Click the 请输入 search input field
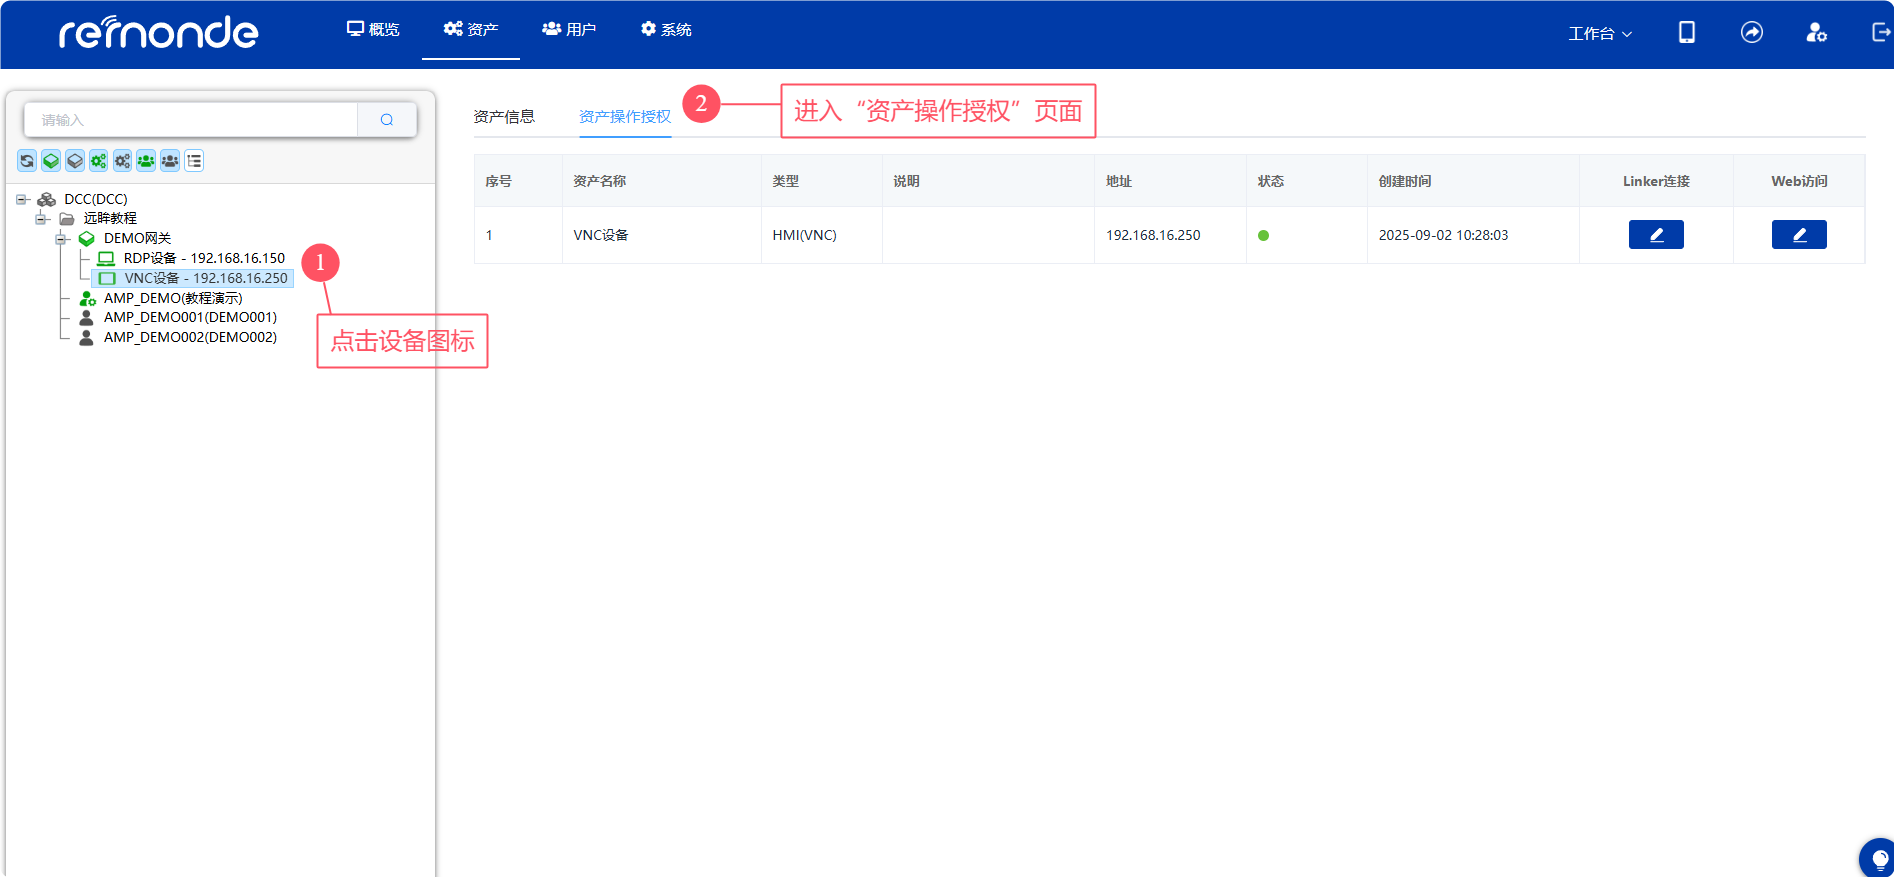 tap(190, 120)
